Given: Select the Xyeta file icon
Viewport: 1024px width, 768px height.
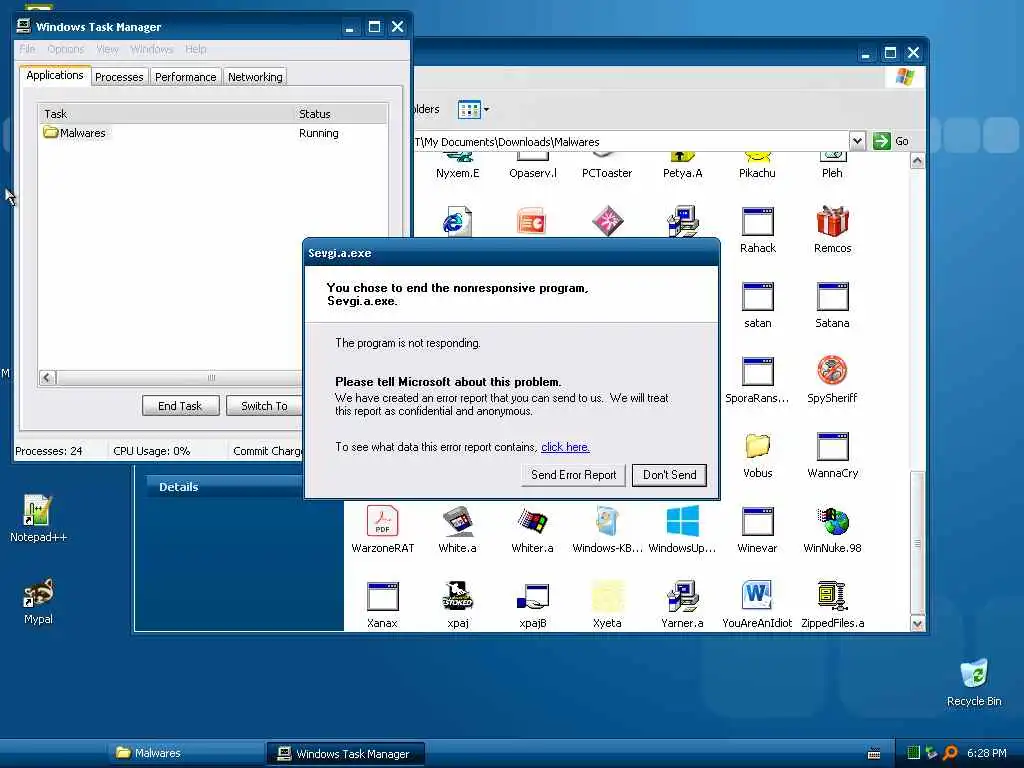Looking at the screenshot, I should tap(607, 596).
